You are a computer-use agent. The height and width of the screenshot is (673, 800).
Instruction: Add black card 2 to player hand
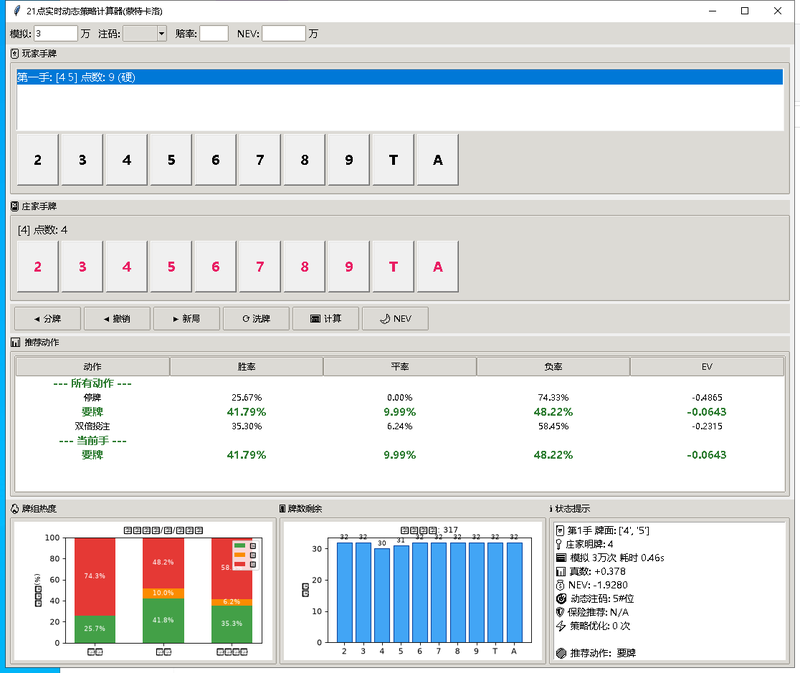(38, 160)
